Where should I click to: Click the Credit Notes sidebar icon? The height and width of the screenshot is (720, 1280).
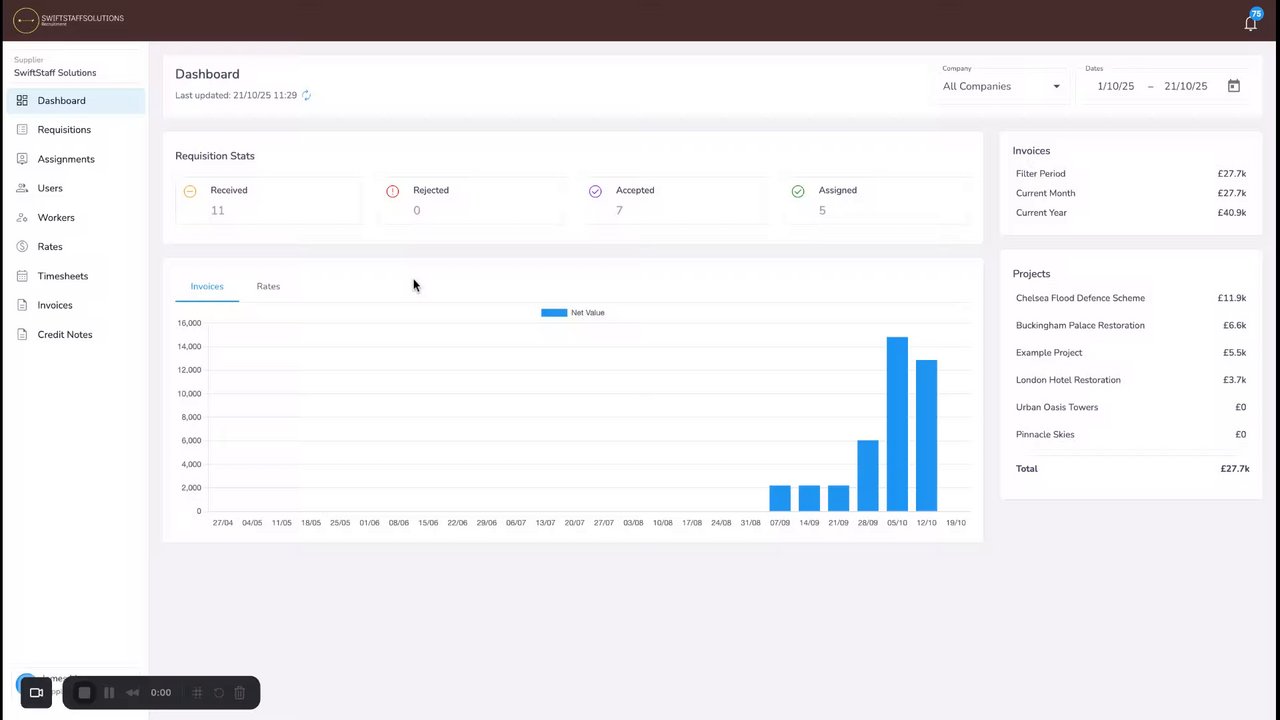coord(22,334)
